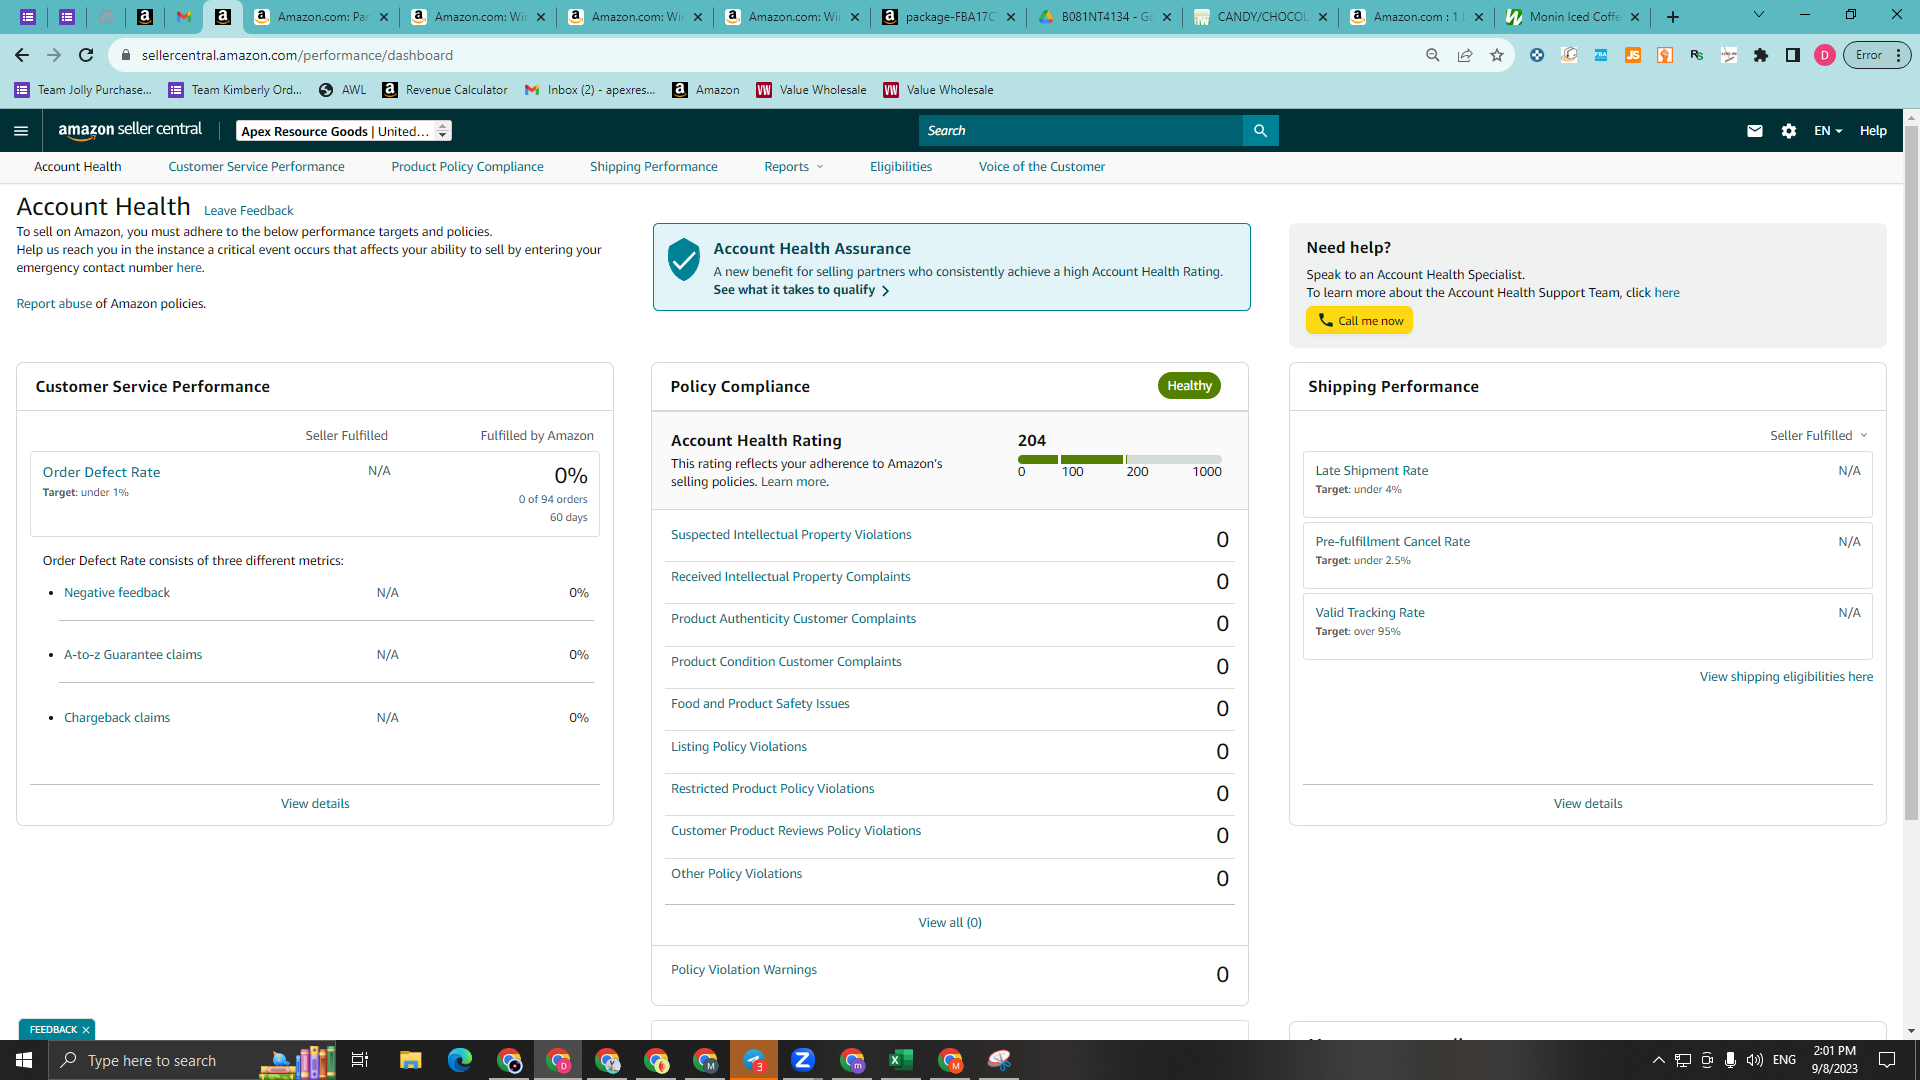Open the Revenue Calculator bookmark
The width and height of the screenshot is (1920, 1080).
pos(446,90)
